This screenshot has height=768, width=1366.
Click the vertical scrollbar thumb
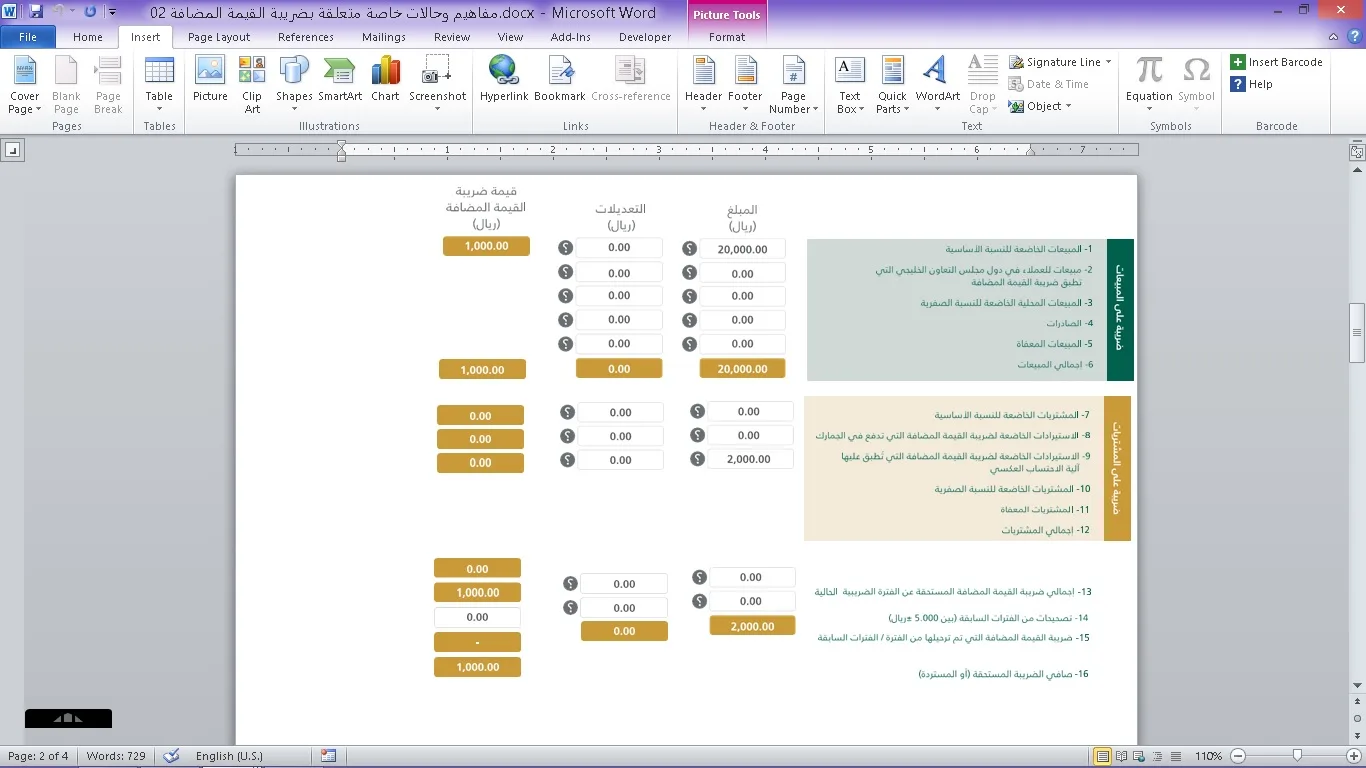tap(1357, 332)
